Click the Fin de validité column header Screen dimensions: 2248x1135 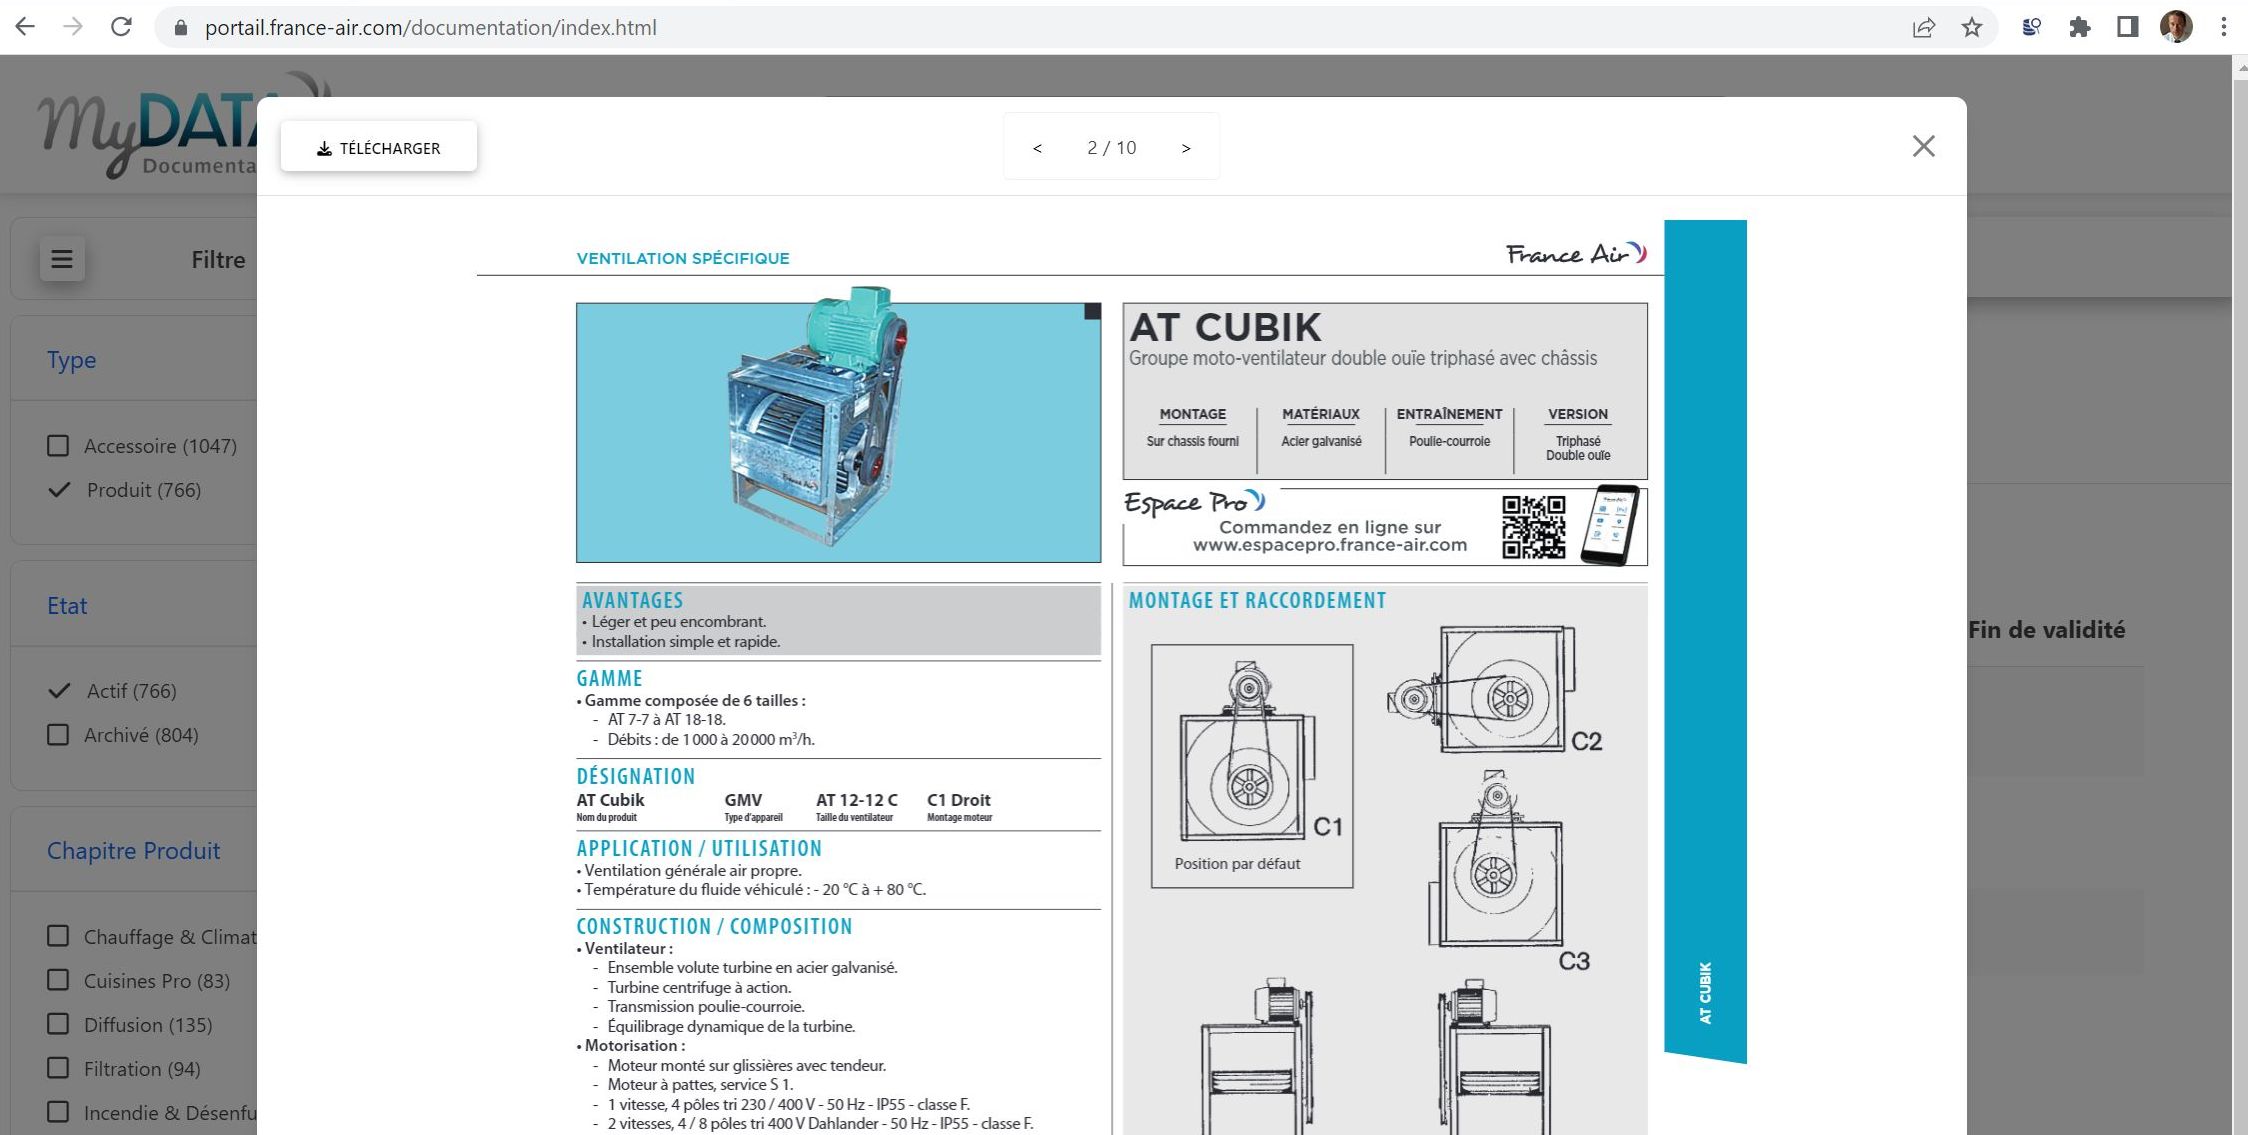2047,630
